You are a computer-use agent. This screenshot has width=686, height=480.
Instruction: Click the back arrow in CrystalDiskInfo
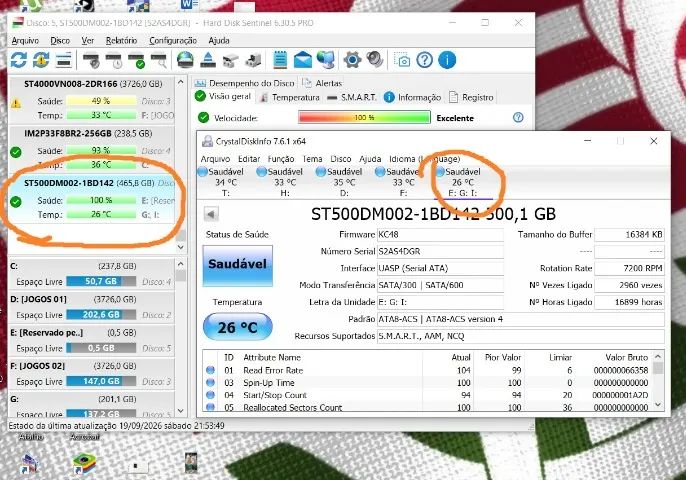(x=211, y=214)
